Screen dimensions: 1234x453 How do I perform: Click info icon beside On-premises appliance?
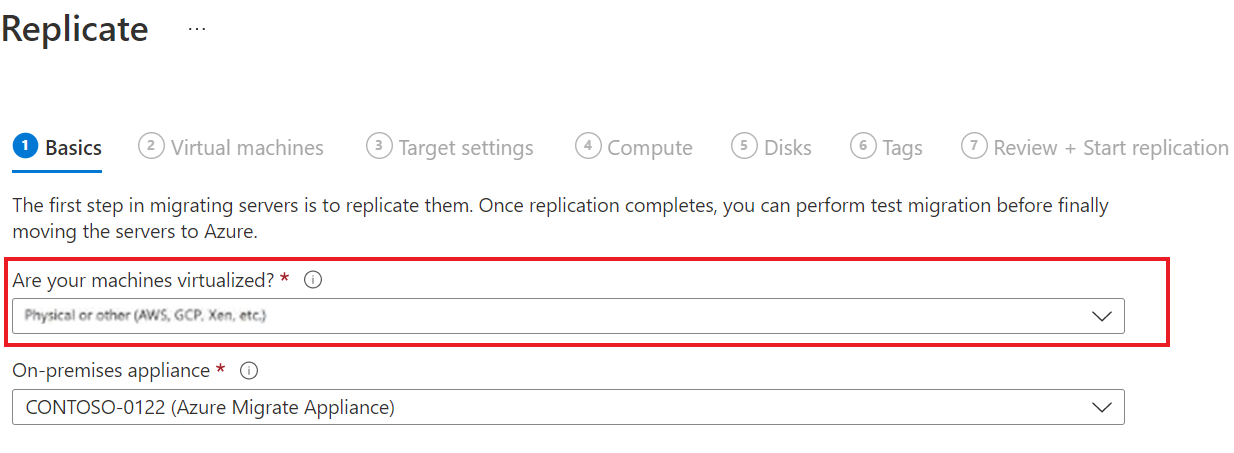[250, 371]
